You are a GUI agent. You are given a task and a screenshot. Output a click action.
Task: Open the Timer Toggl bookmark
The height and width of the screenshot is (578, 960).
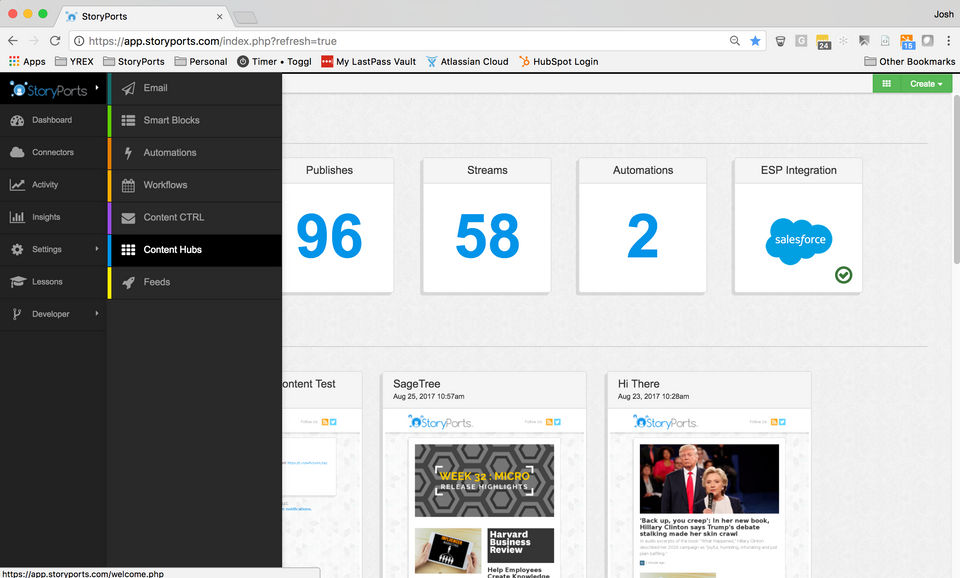(x=274, y=62)
